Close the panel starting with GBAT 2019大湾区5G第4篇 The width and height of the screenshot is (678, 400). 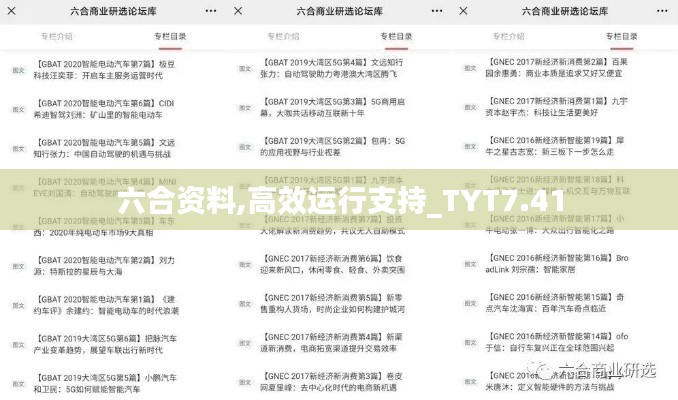[x=238, y=11]
